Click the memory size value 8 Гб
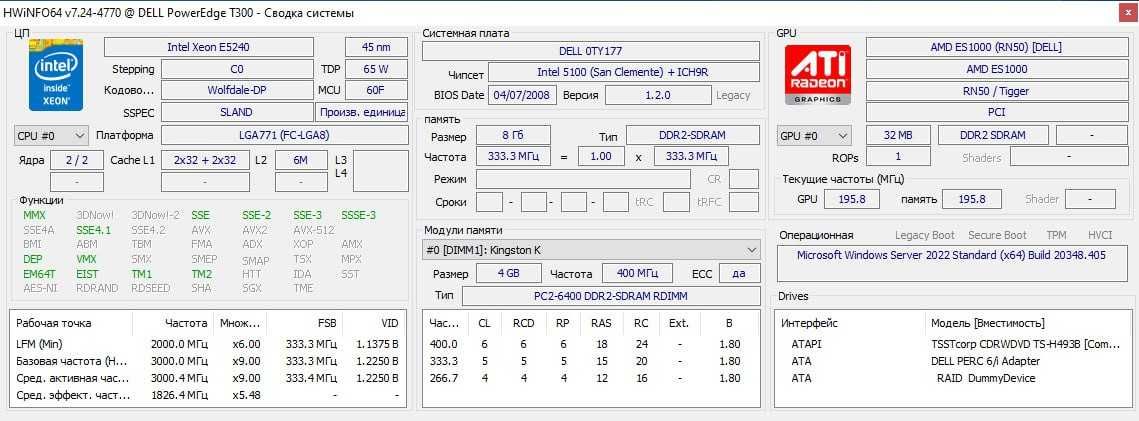 [514, 136]
